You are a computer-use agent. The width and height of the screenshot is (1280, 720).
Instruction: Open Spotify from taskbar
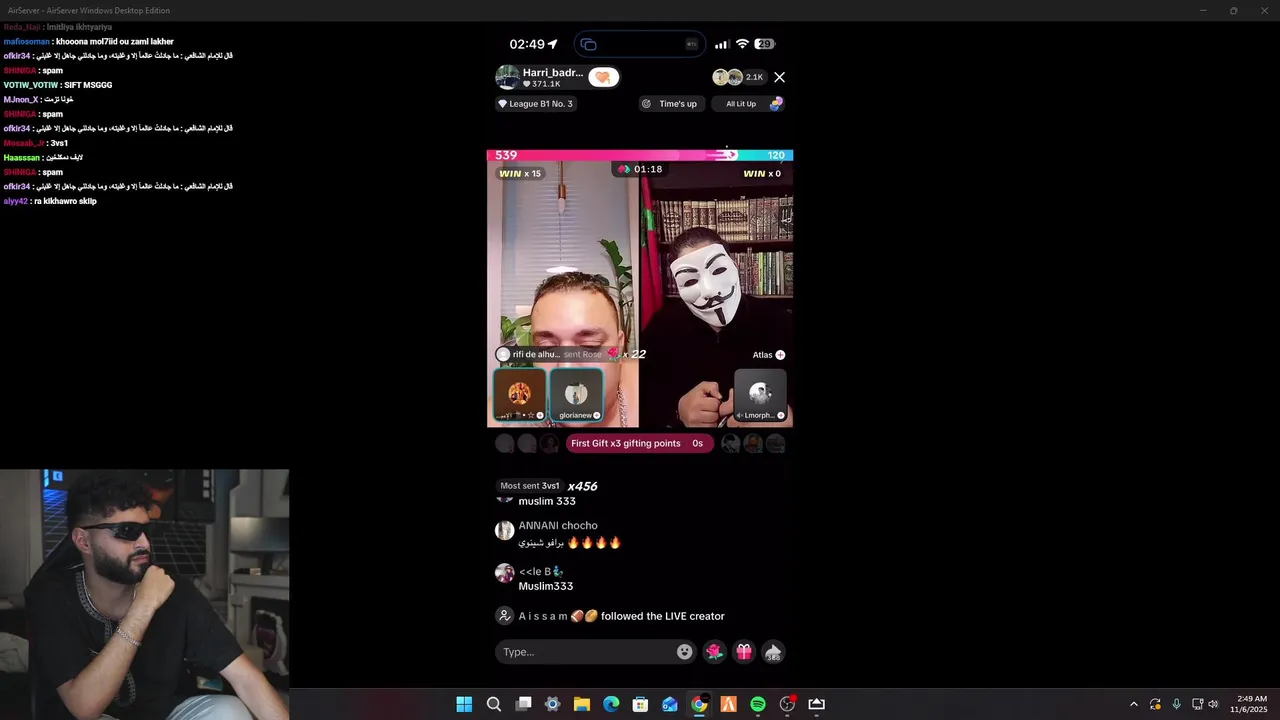[x=758, y=704]
